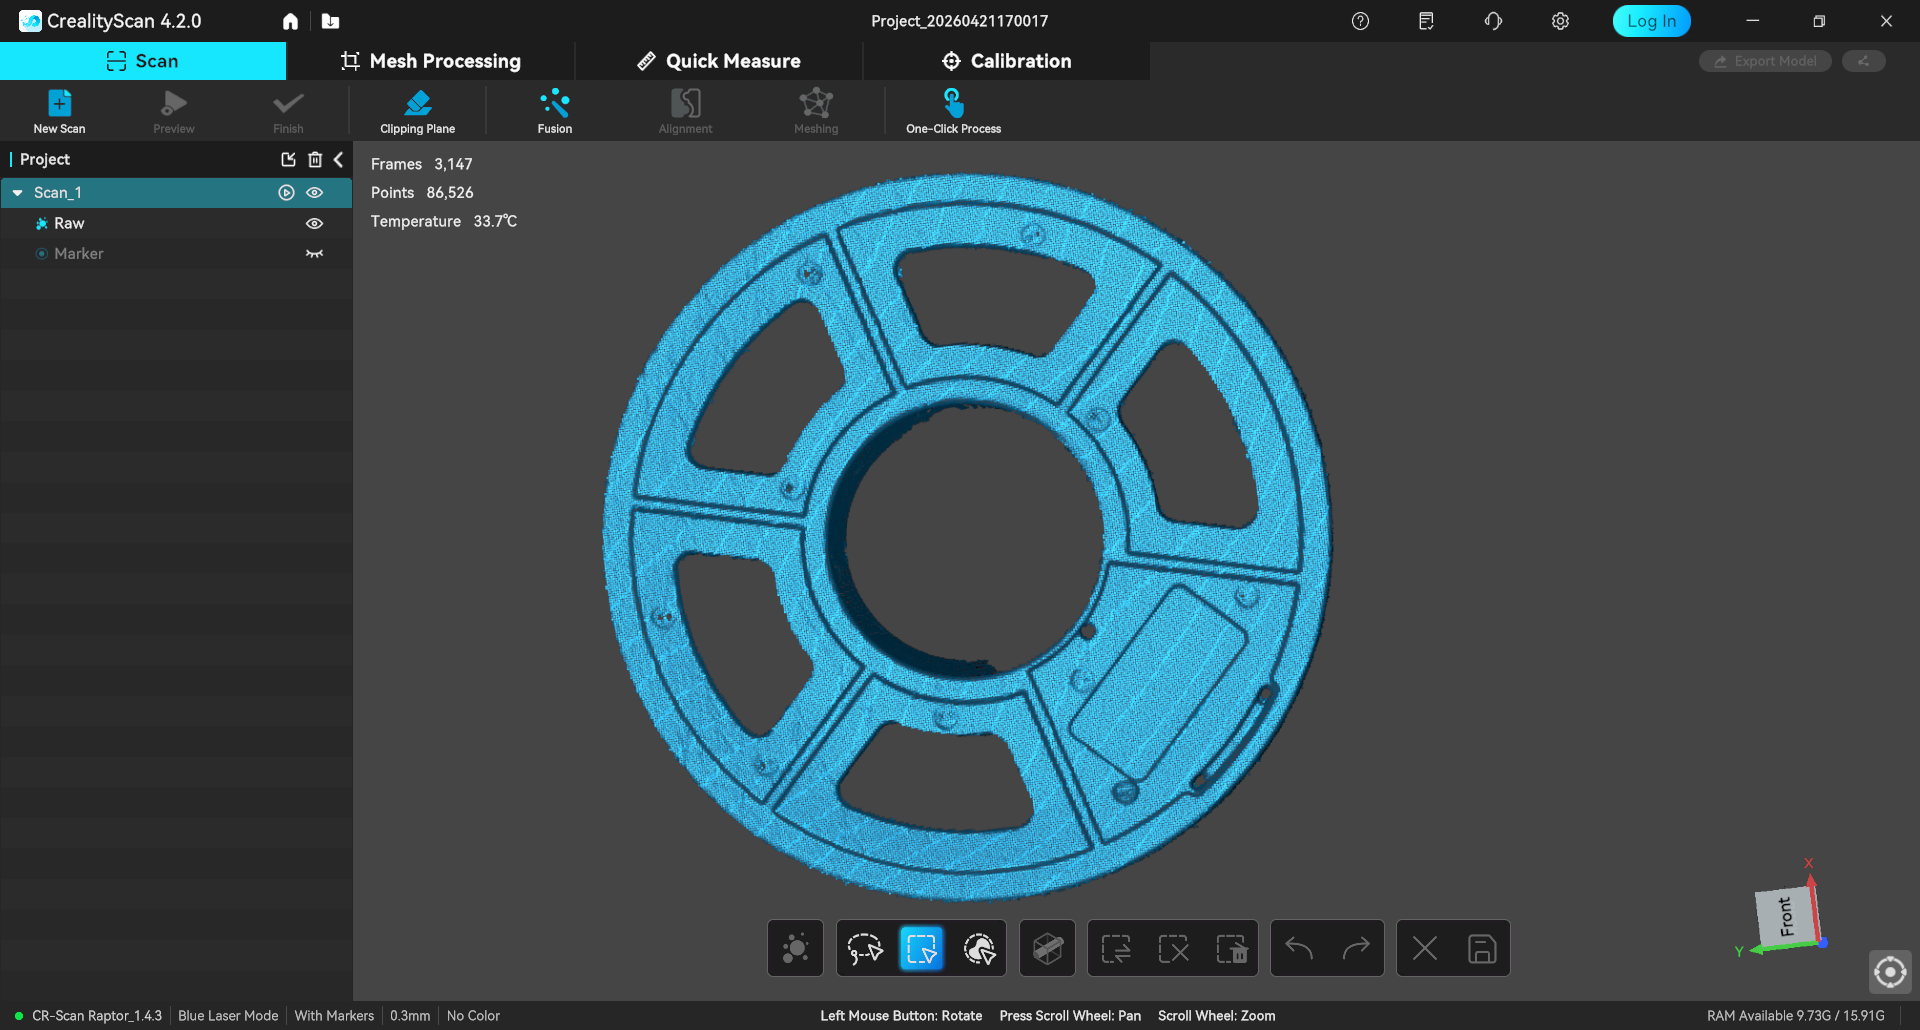The image size is (1920, 1030).
Task: Click the Log In button
Action: (x=1651, y=21)
